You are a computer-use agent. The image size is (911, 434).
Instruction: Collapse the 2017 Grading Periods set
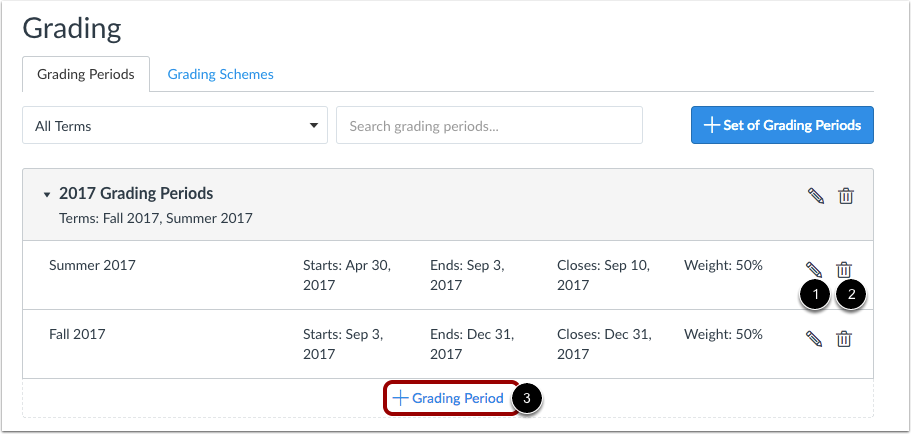[x=47, y=195]
